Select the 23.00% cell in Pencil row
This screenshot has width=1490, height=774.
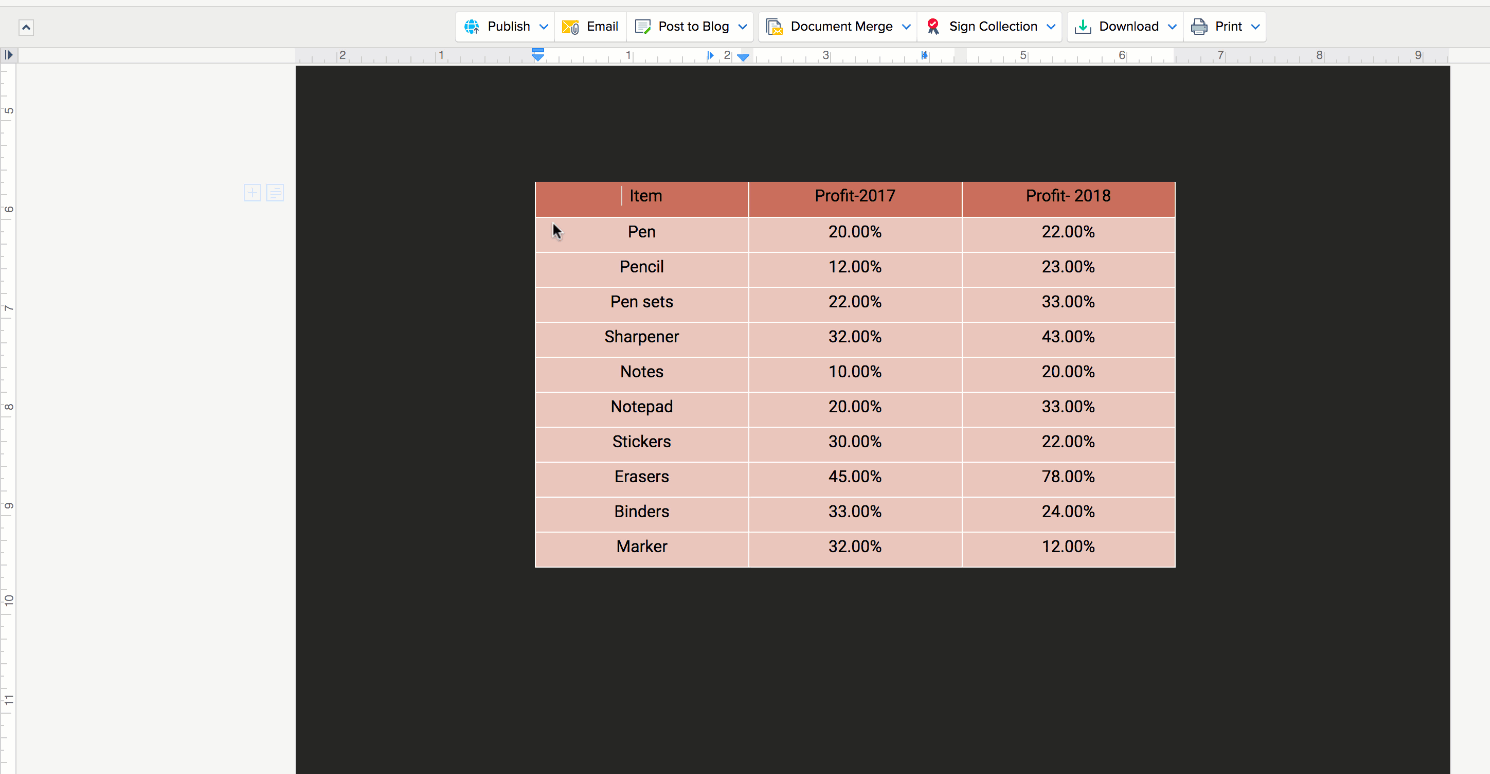click(x=1069, y=270)
